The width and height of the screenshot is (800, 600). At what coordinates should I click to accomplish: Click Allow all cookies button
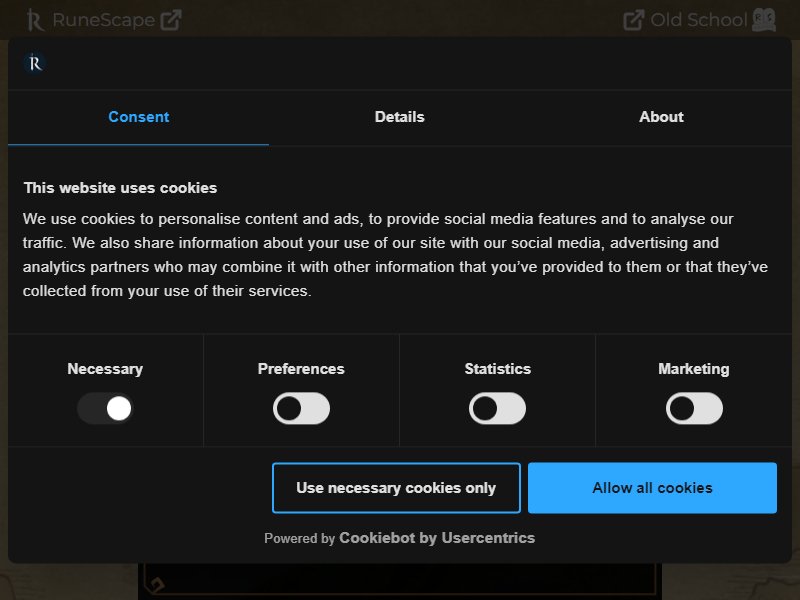point(653,488)
